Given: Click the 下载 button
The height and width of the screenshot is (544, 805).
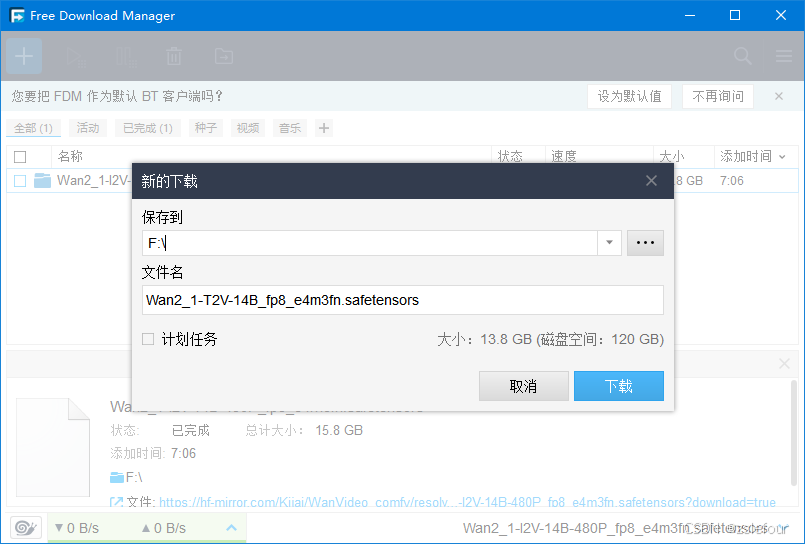Looking at the screenshot, I should tap(619, 386).
